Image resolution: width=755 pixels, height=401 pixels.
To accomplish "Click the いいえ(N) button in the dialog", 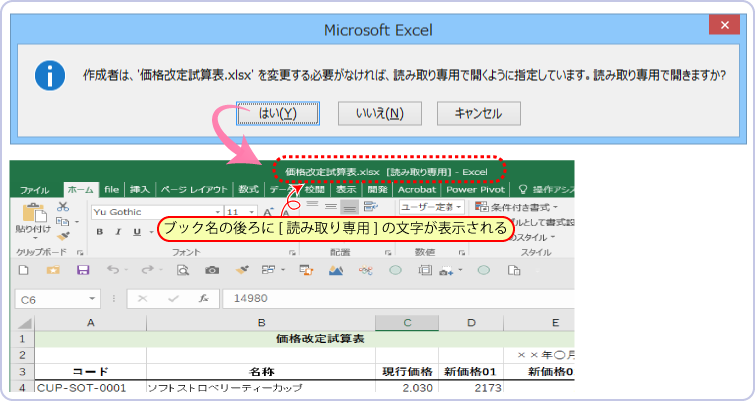I will [x=380, y=114].
